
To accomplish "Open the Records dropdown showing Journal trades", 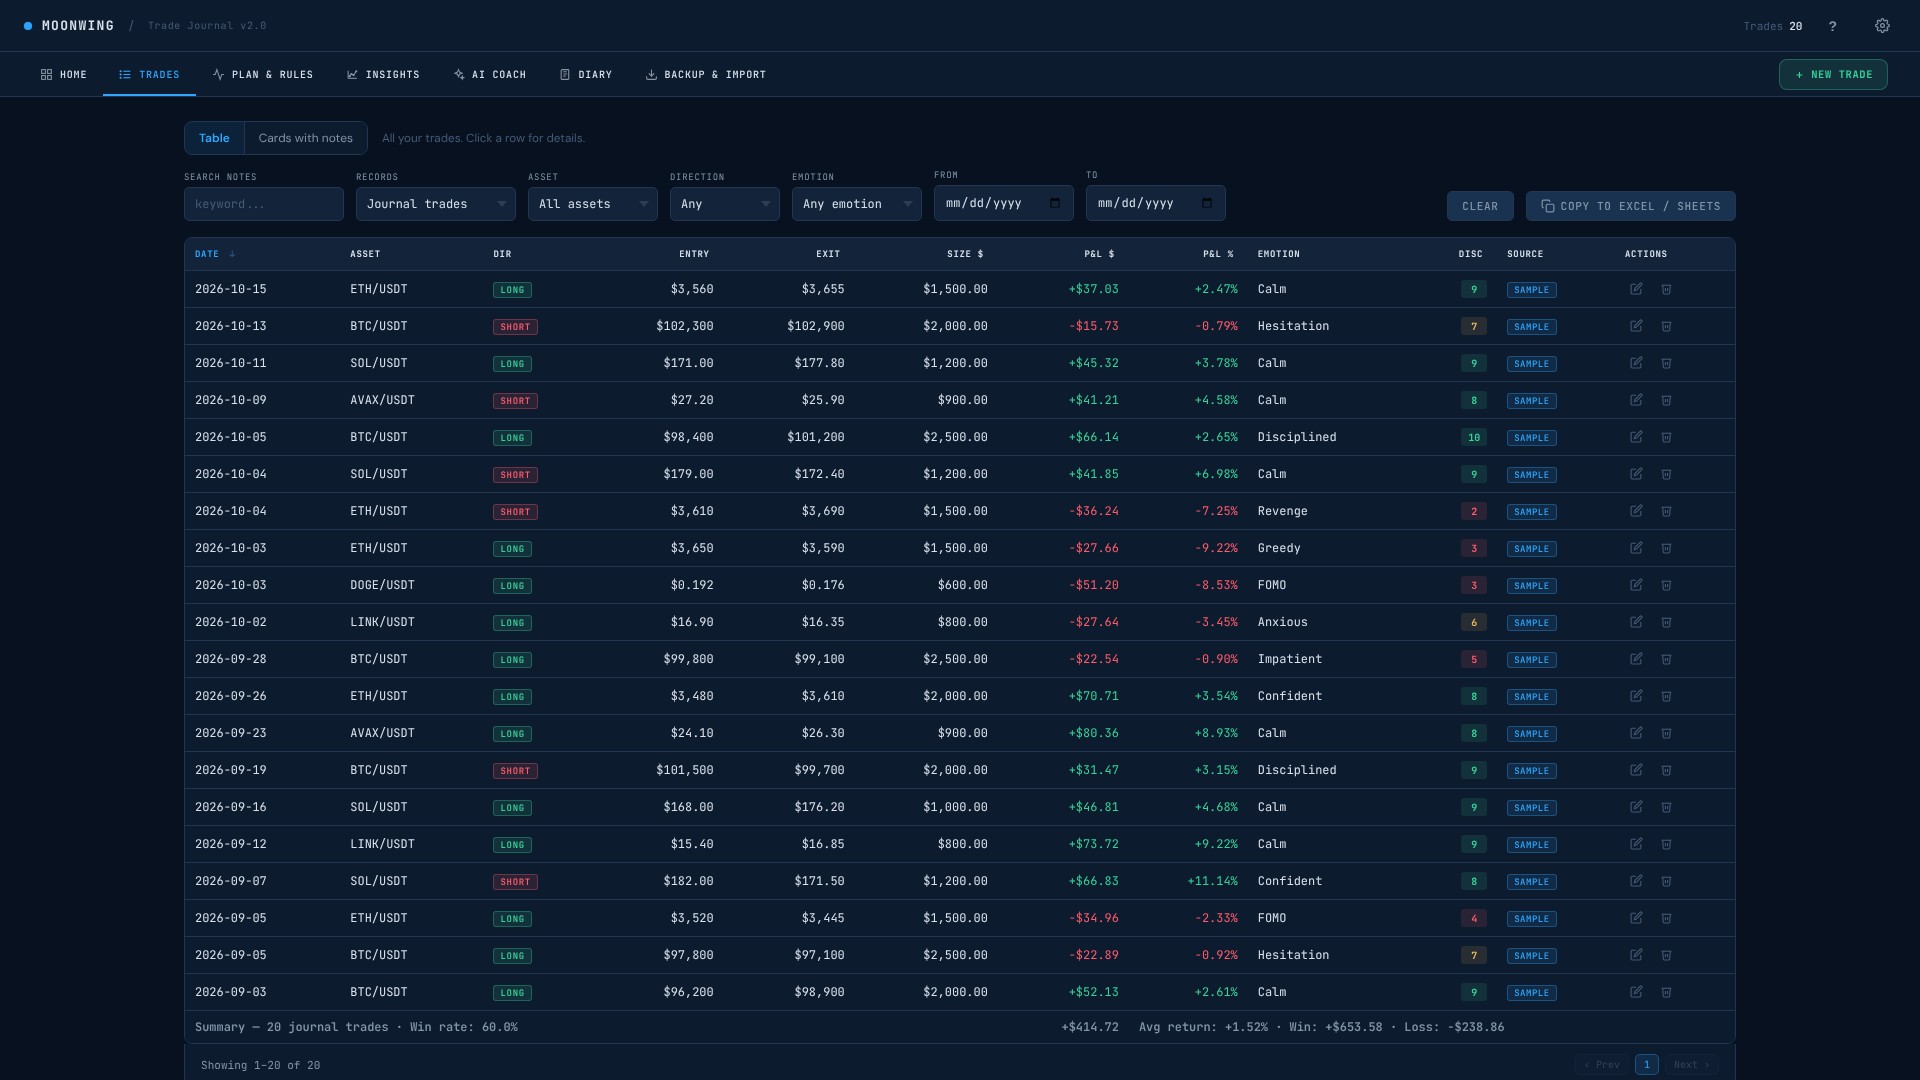I will click(436, 204).
